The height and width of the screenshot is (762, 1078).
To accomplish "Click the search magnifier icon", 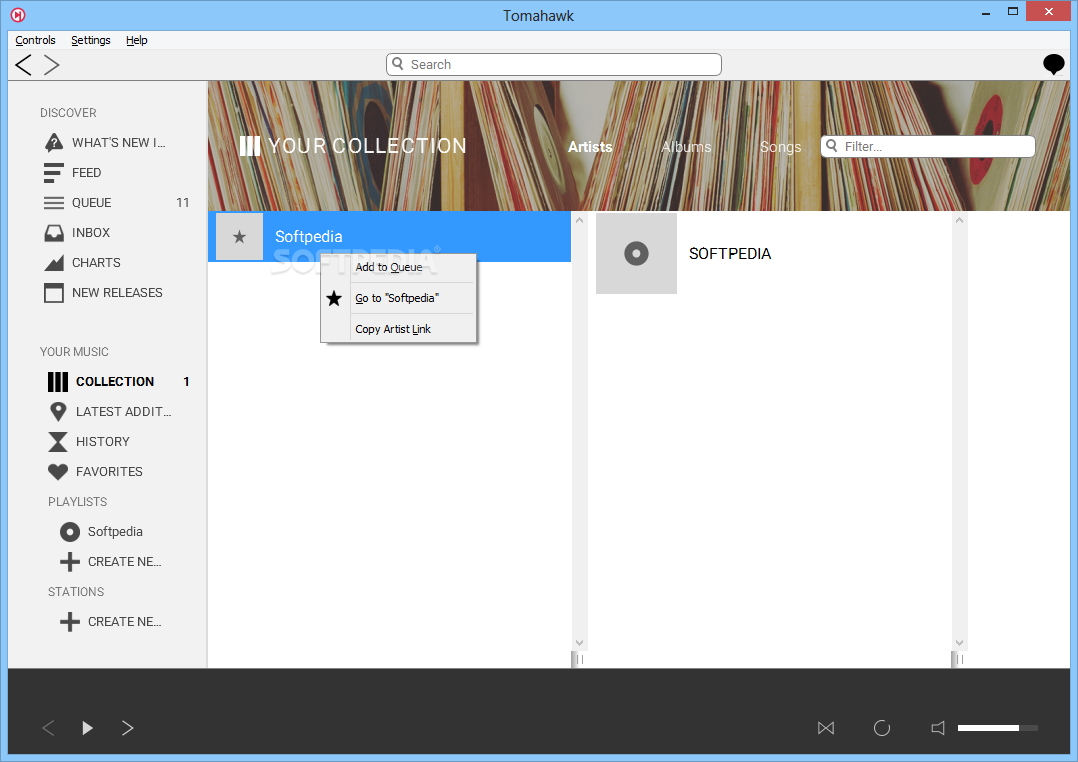I will coord(397,64).
